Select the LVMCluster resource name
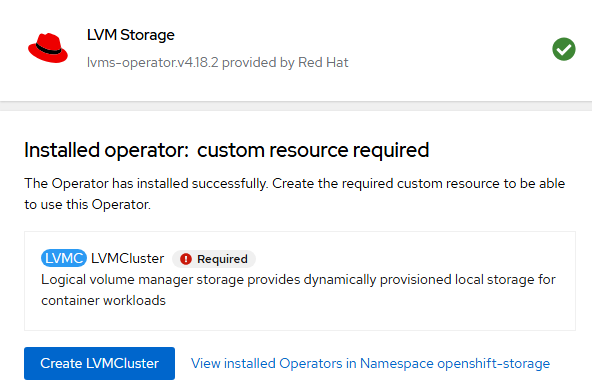This screenshot has height=392, width=592. pyautogui.click(x=128, y=258)
